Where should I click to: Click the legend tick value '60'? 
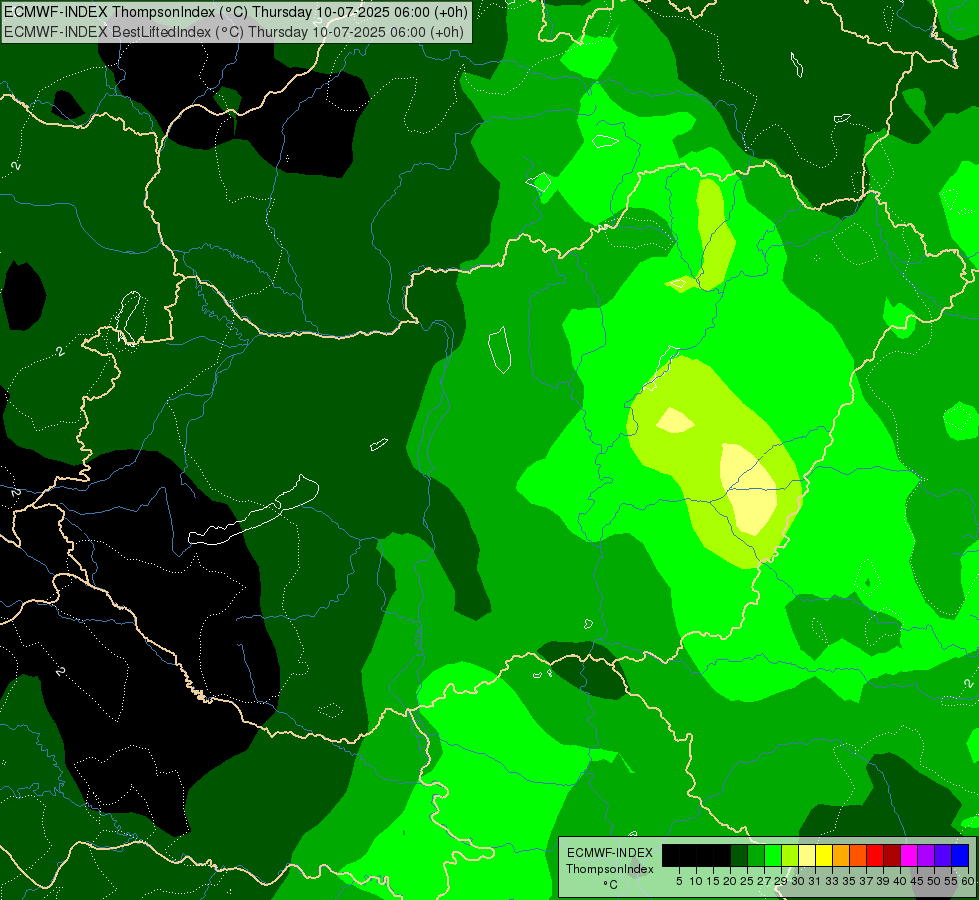click(968, 881)
